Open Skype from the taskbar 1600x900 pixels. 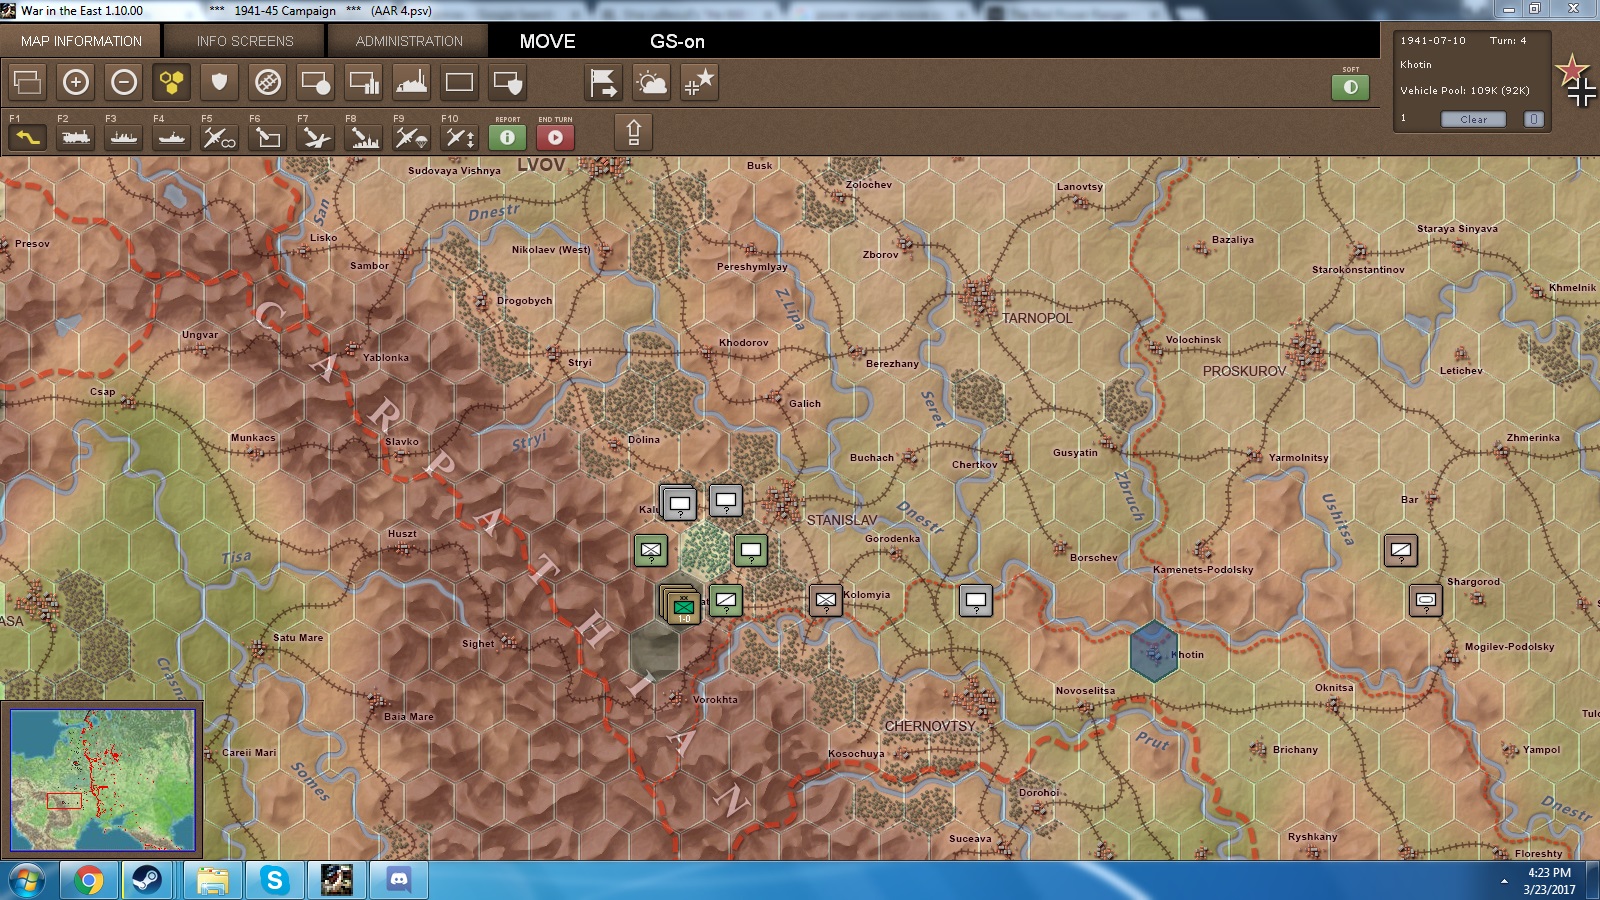tap(274, 881)
